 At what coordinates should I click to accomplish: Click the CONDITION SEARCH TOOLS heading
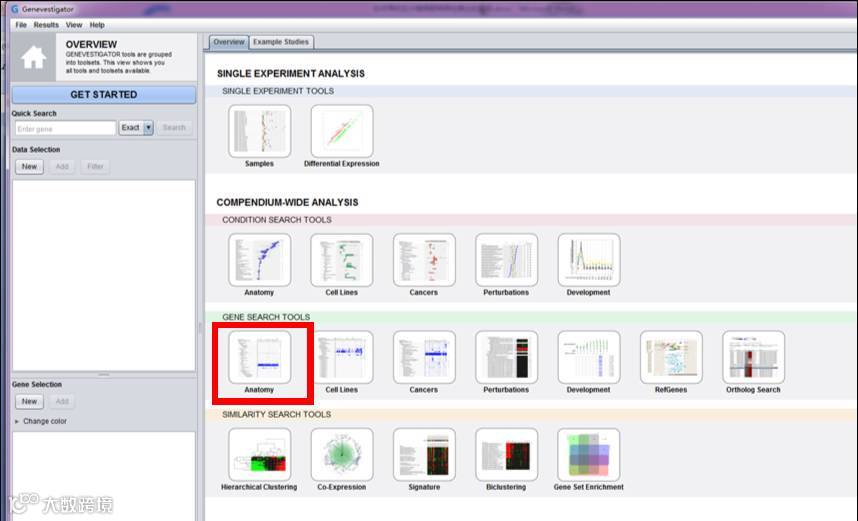[x=277, y=219]
